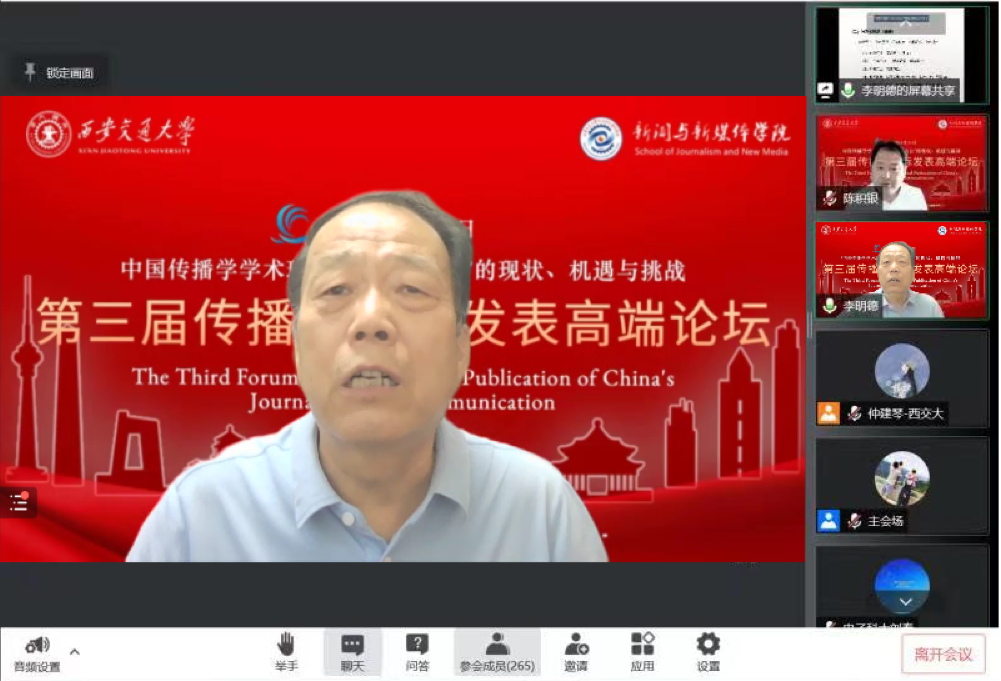Click the 仲建琴-西交大 round avatar
The width and height of the screenshot is (1001, 681).
point(902,370)
